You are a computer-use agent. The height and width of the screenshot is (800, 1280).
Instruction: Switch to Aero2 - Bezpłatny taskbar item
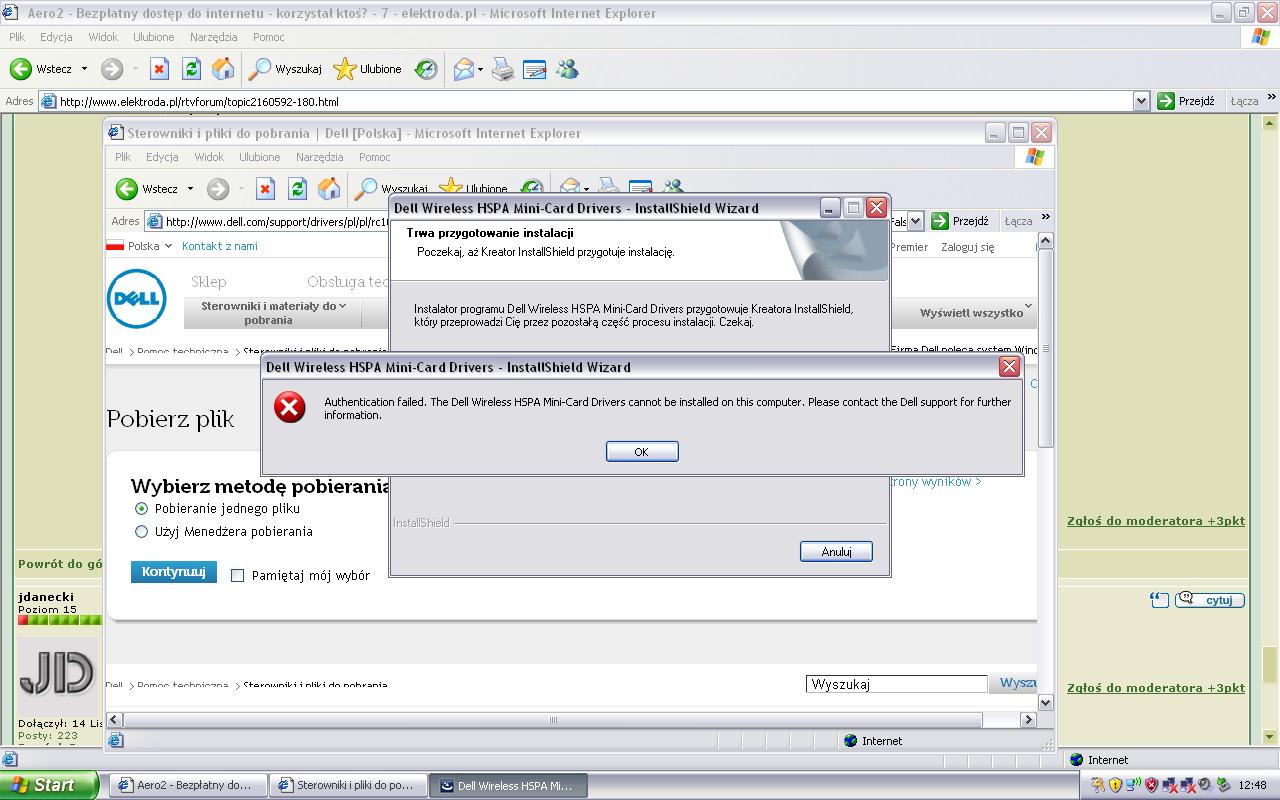click(x=189, y=786)
